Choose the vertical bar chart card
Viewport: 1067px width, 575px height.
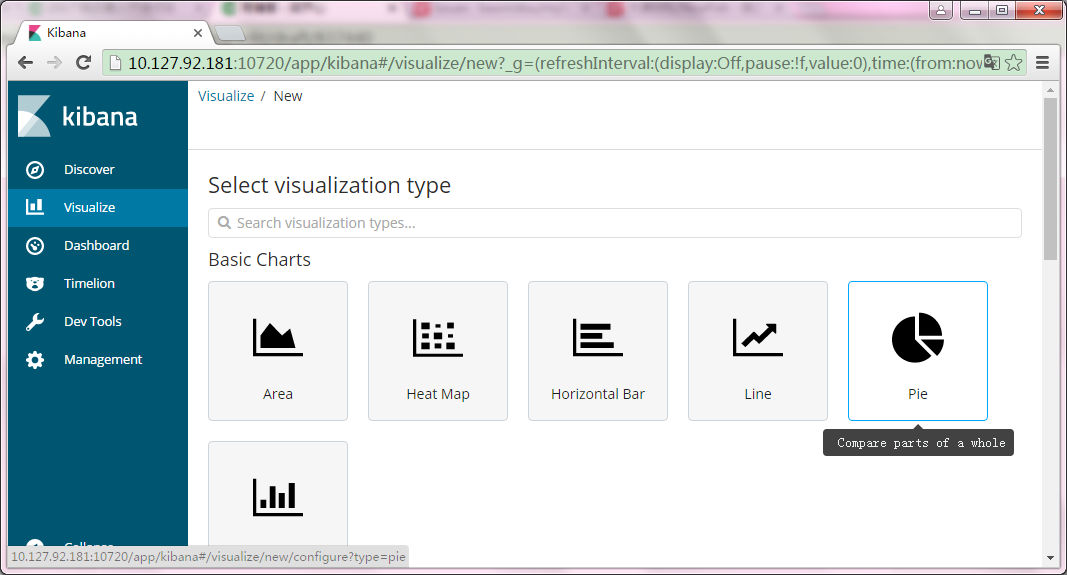(278, 493)
